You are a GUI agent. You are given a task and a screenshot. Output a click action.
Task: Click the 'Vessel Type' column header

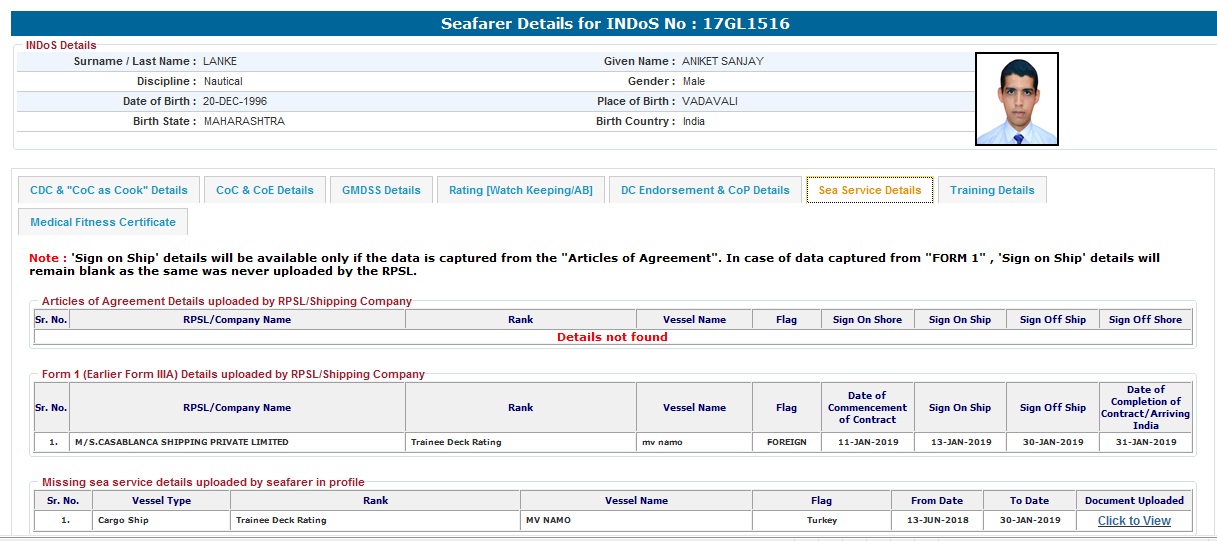161,501
